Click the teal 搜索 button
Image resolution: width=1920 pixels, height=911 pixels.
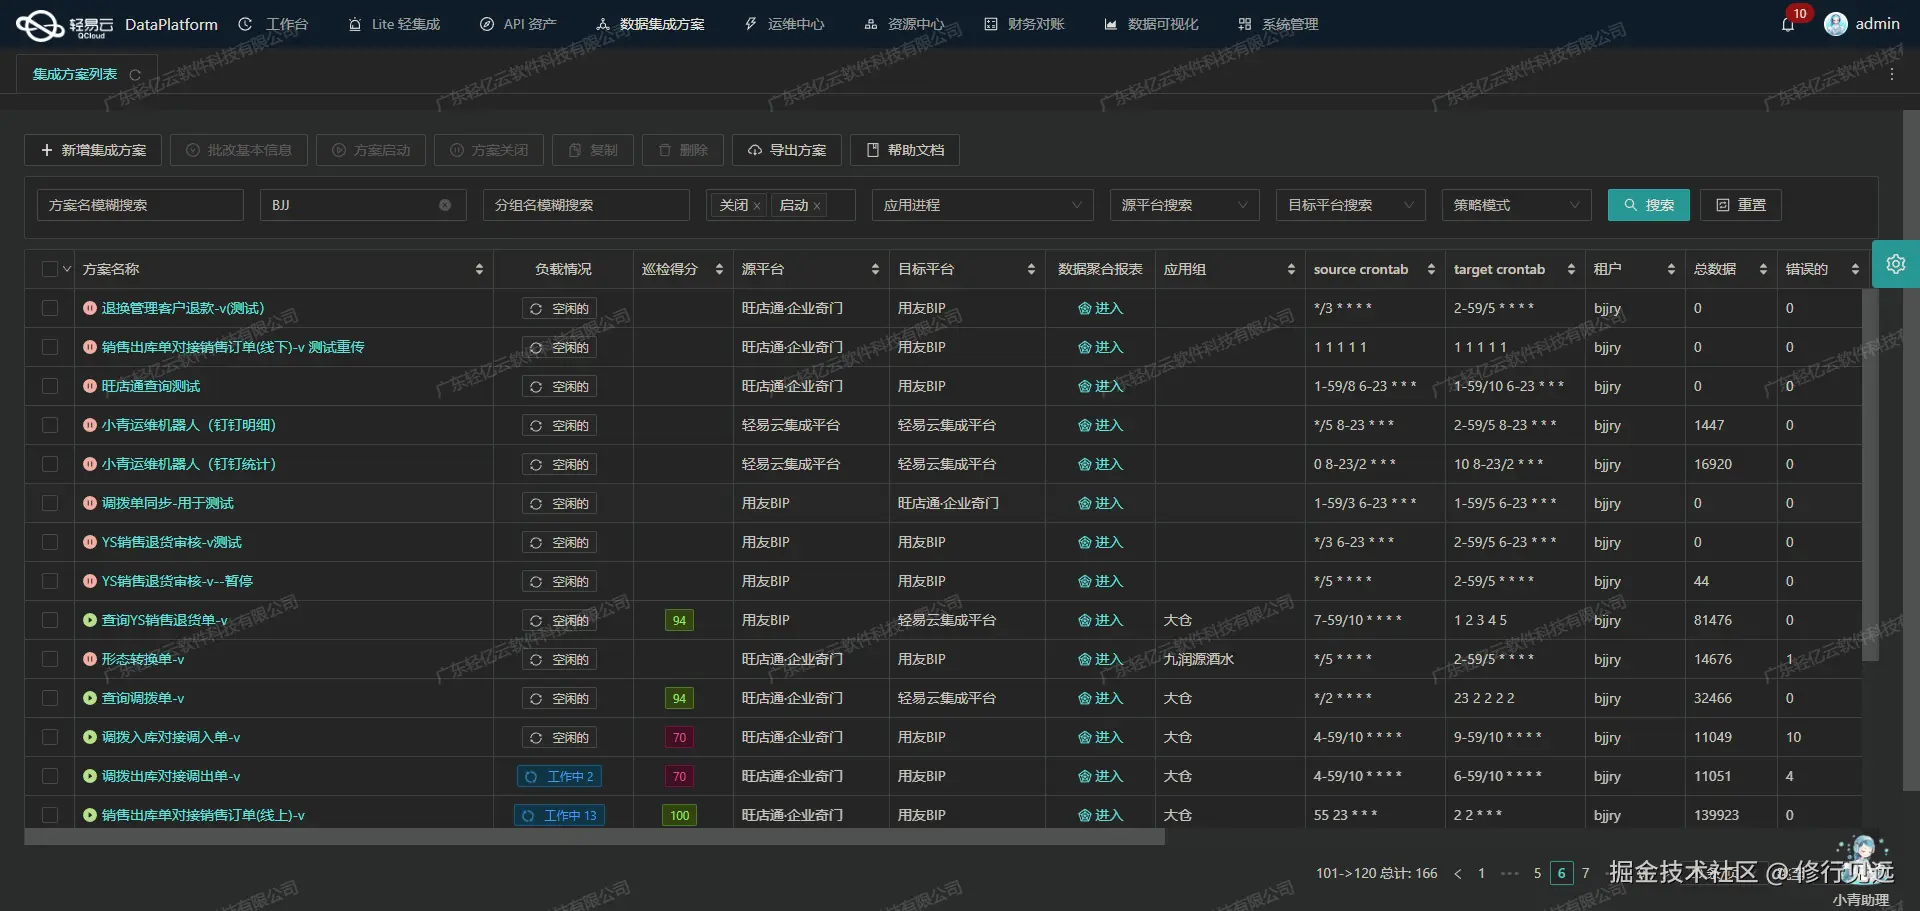click(x=1649, y=205)
